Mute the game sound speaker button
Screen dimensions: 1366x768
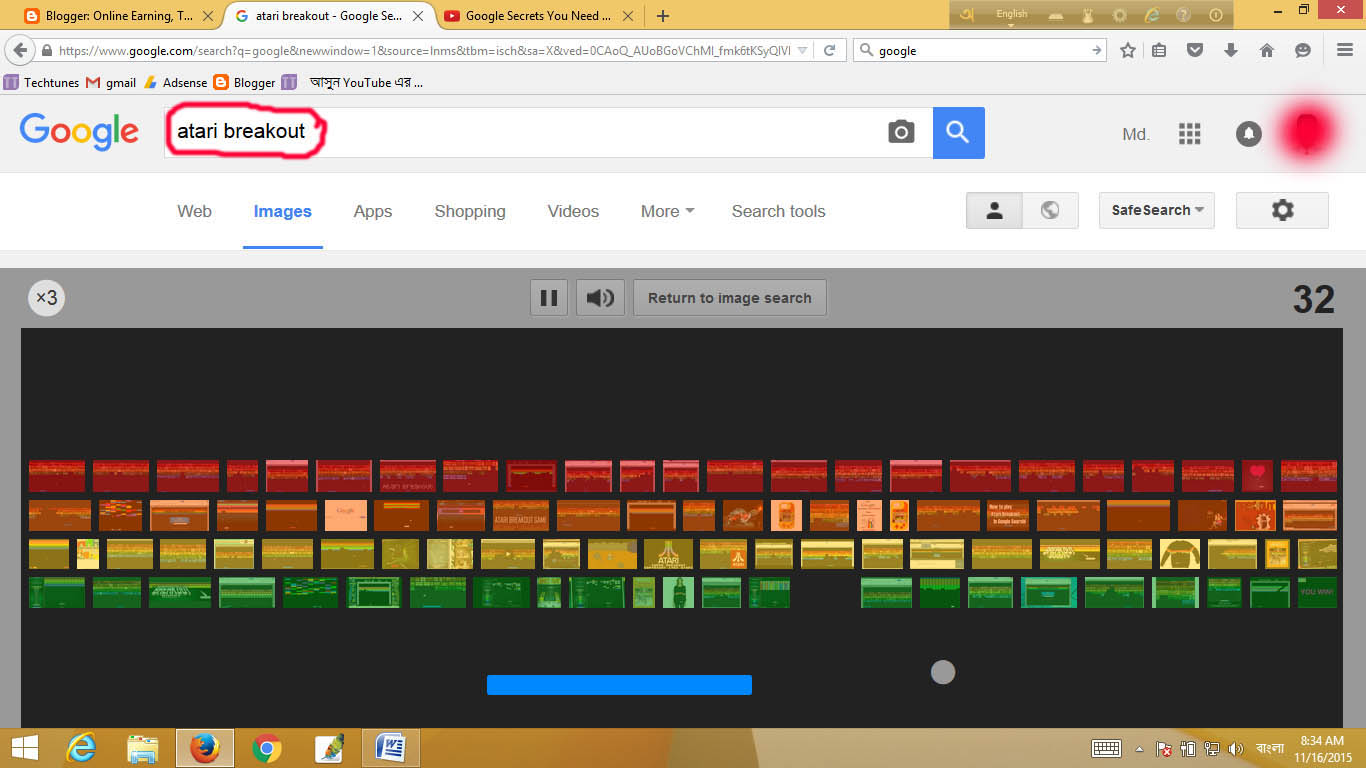pyautogui.click(x=600, y=298)
